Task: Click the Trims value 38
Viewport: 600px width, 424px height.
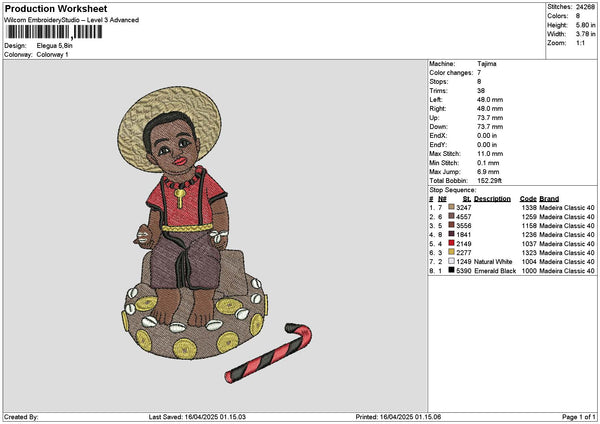Action: 481,91
